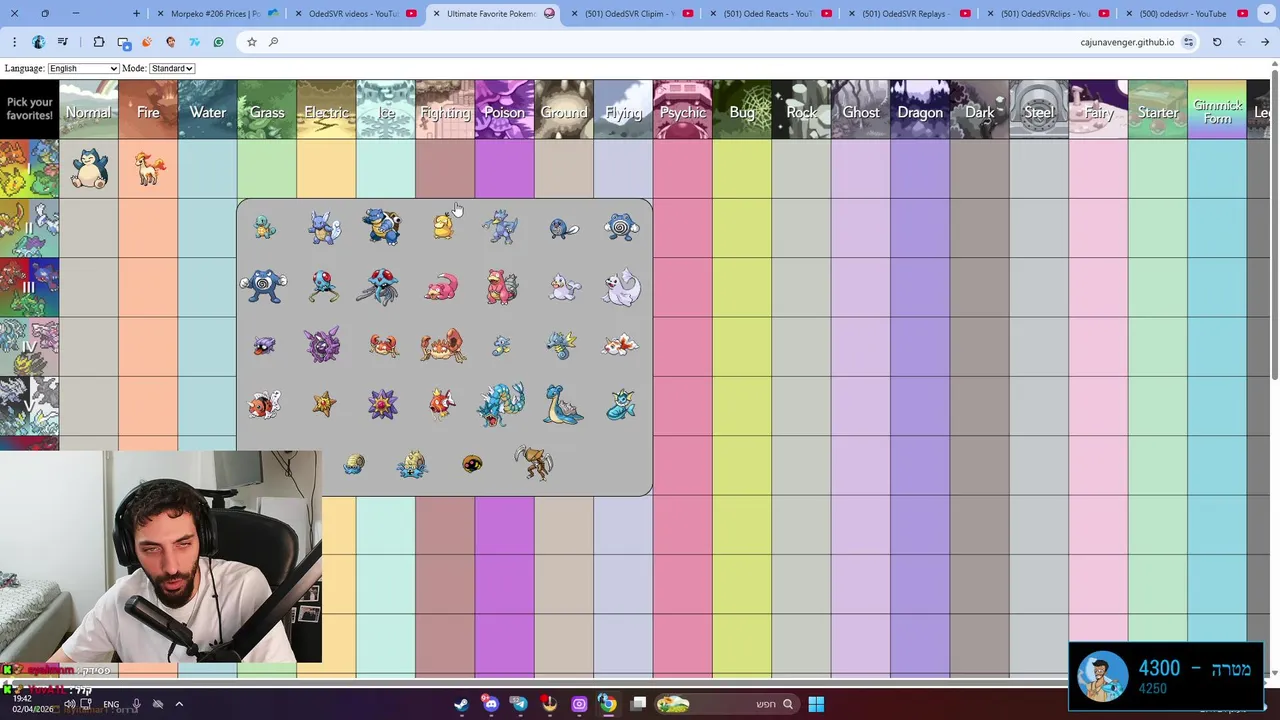The height and width of the screenshot is (720, 1280).
Task: Click the Psychic type header
Action: 683,111
